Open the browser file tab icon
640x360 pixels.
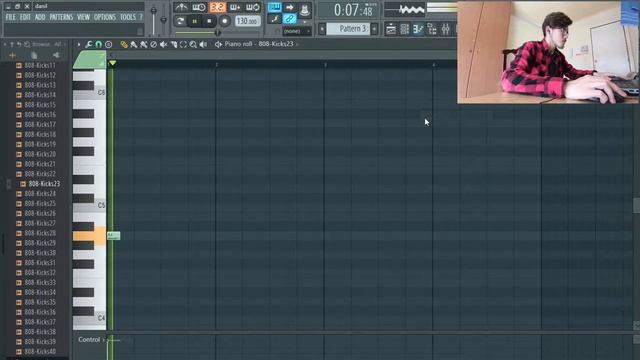coord(34,55)
